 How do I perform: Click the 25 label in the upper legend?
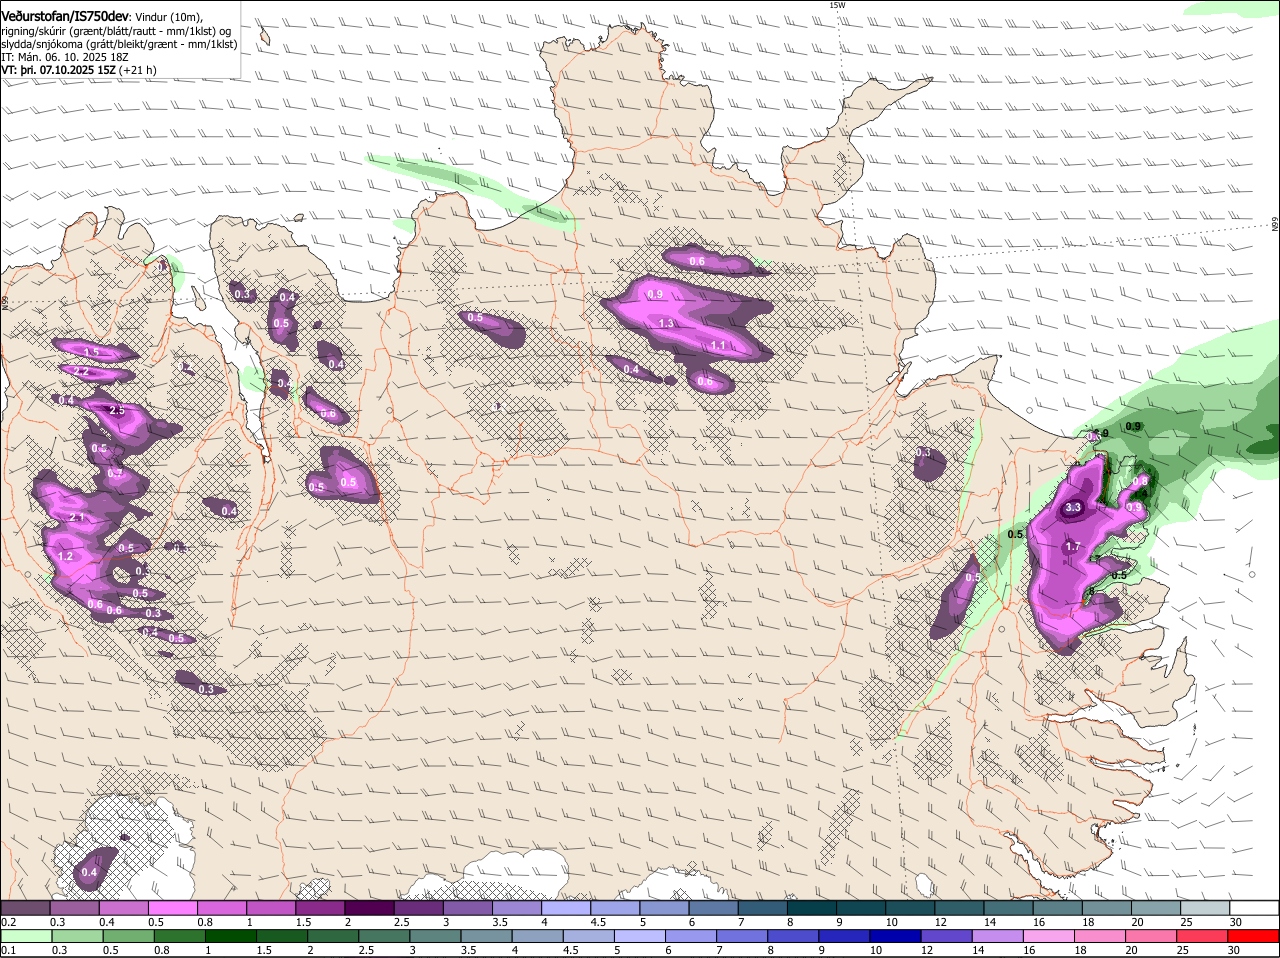click(x=1187, y=922)
